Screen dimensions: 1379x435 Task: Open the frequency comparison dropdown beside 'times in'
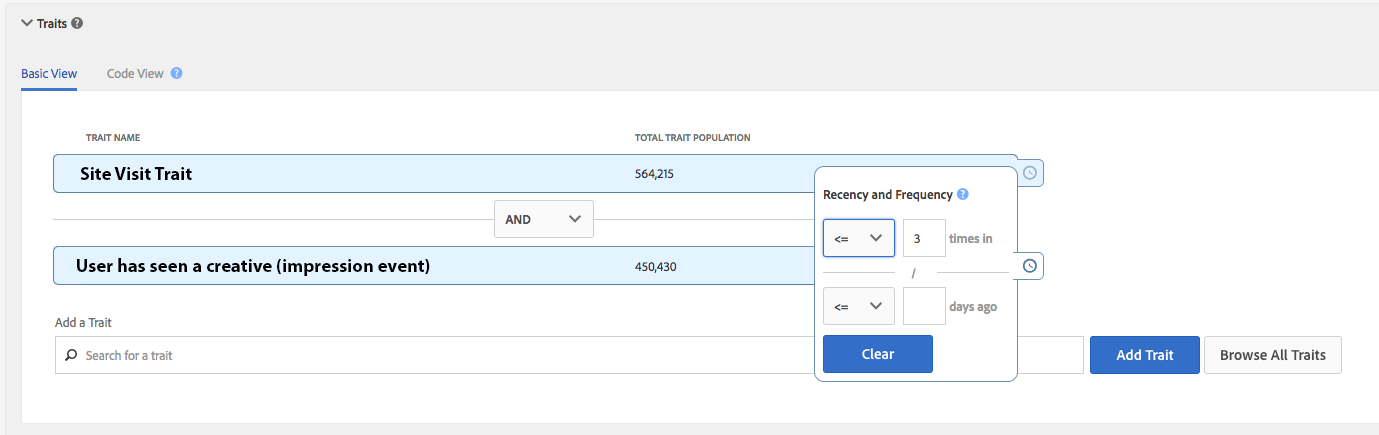(858, 238)
